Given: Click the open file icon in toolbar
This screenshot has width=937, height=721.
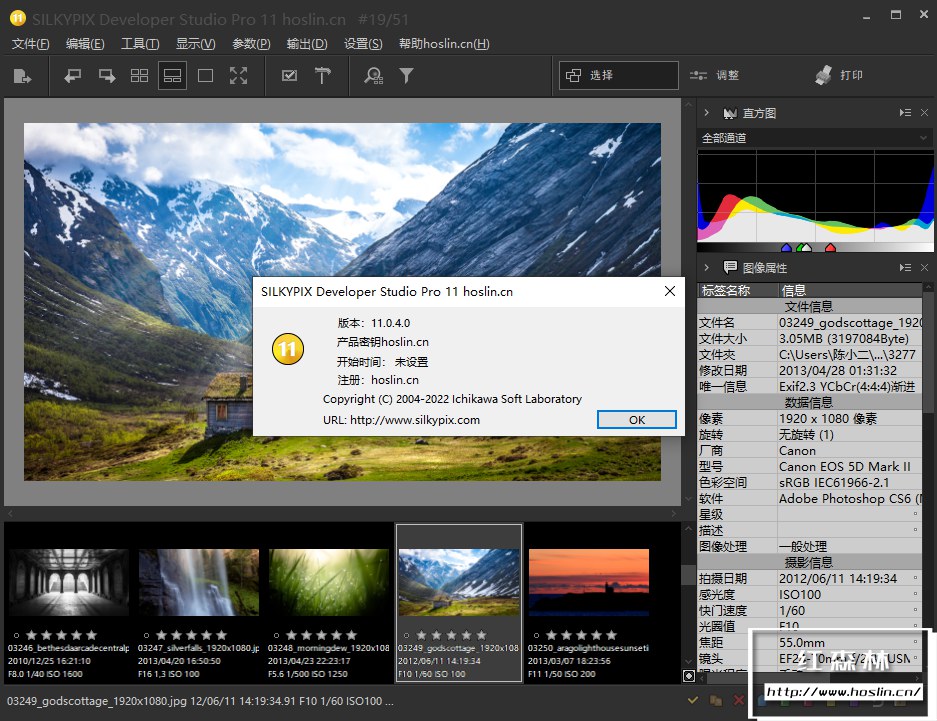Looking at the screenshot, I should (22, 76).
